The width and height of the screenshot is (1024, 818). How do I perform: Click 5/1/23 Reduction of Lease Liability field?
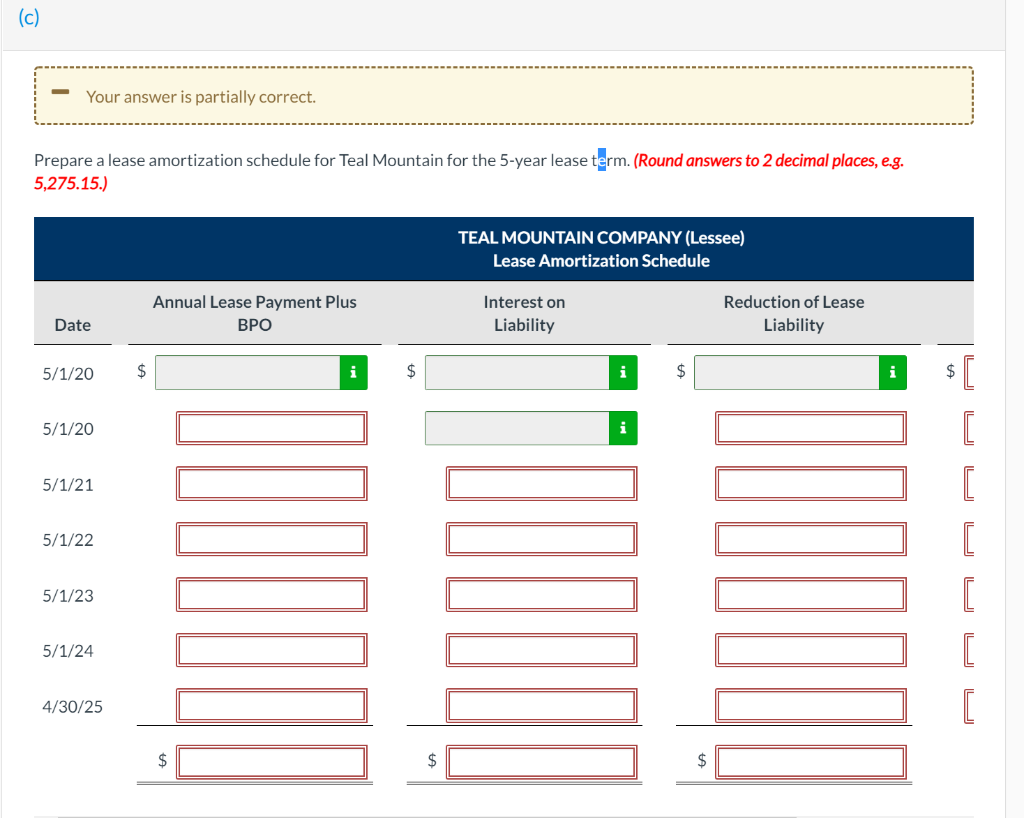[x=810, y=595]
